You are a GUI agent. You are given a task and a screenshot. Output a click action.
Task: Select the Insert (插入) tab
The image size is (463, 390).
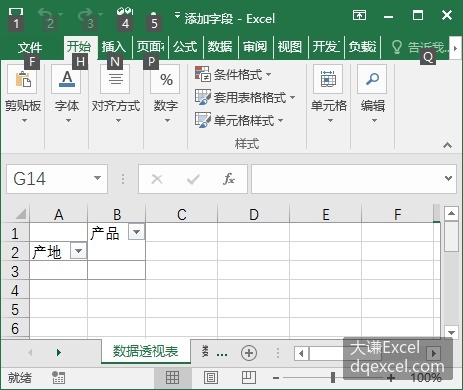(x=114, y=47)
